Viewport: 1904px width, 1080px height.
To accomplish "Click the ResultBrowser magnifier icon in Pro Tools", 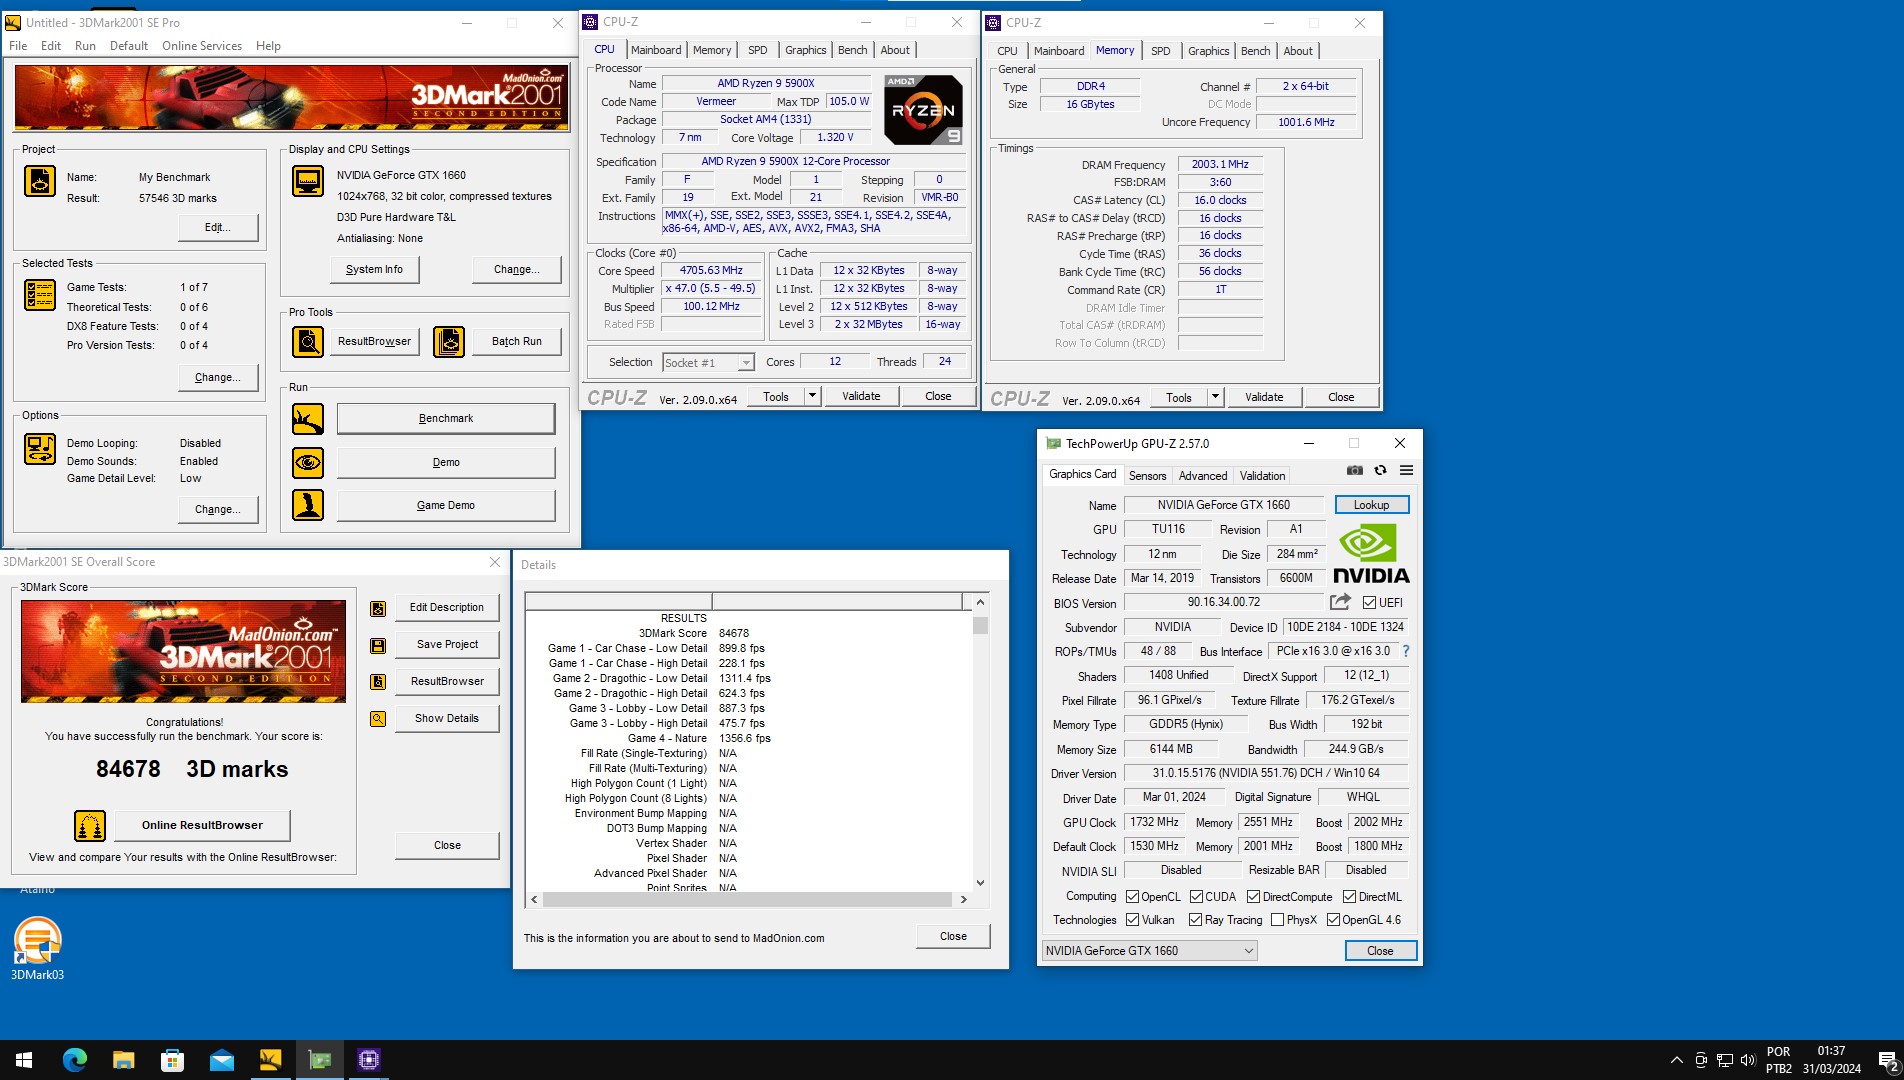I will point(308,342).
